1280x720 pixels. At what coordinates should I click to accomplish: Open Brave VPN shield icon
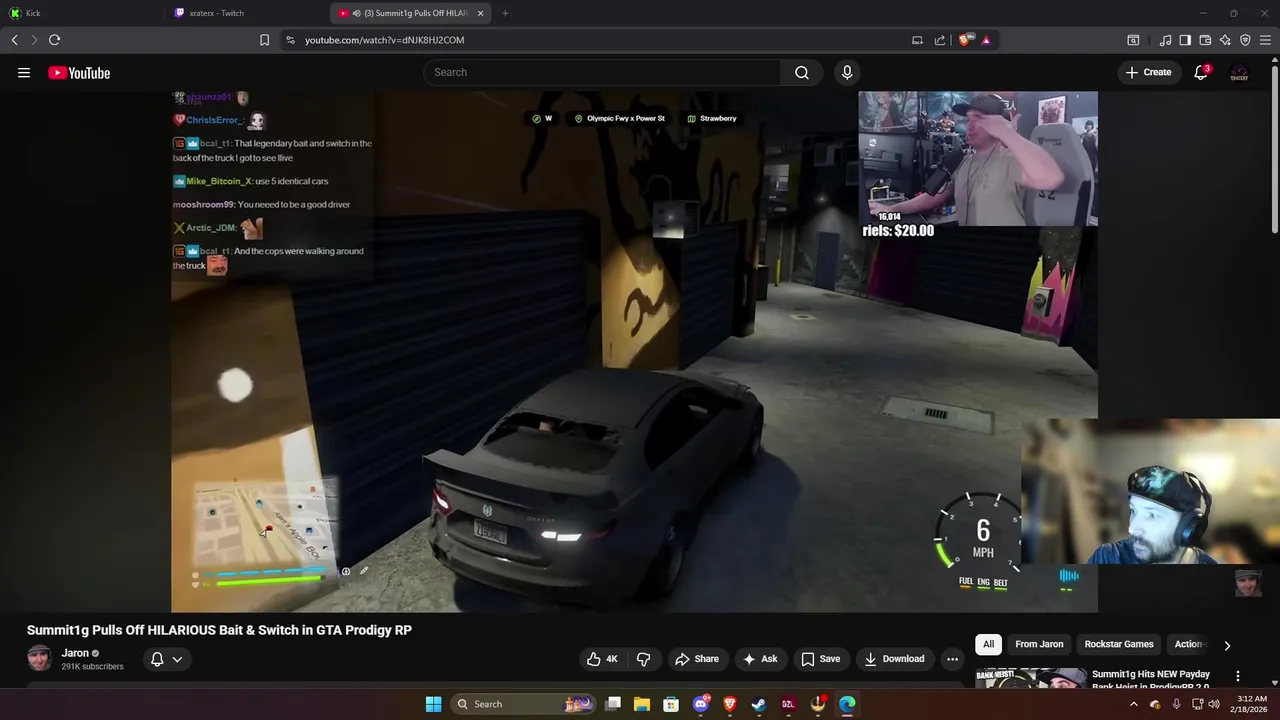[x=1245, y=40]
